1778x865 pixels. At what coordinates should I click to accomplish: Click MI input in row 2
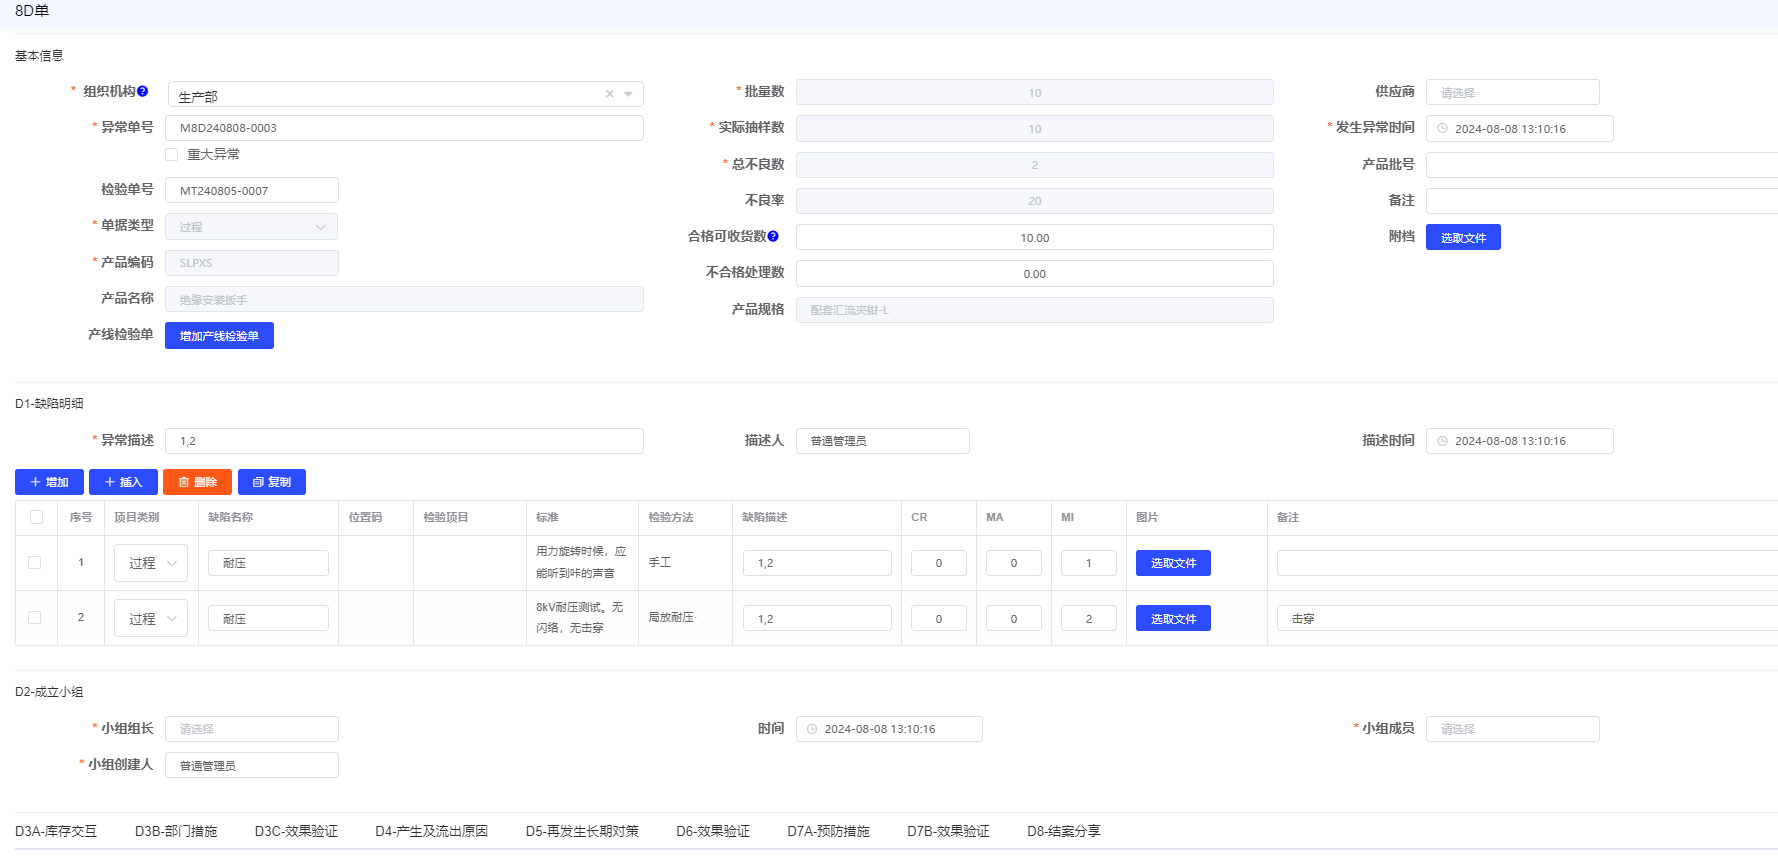[x=1088, y=618]
